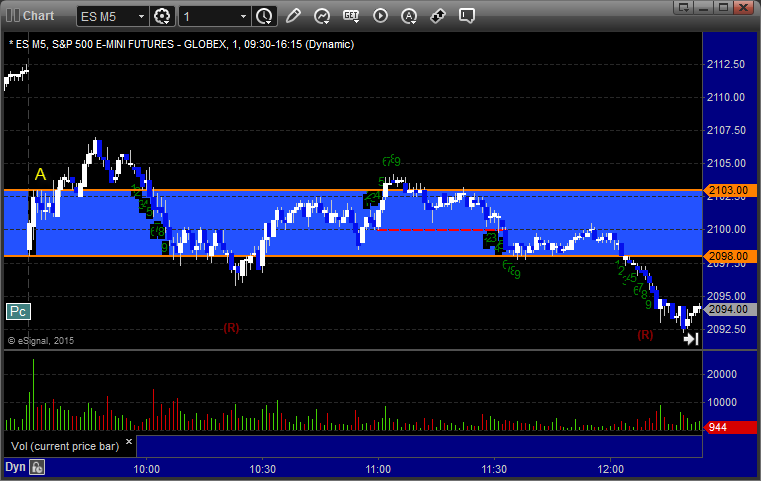761x481 pixels.
Task: Click the (R) marker near 10:20
Action: click(231, 328)
